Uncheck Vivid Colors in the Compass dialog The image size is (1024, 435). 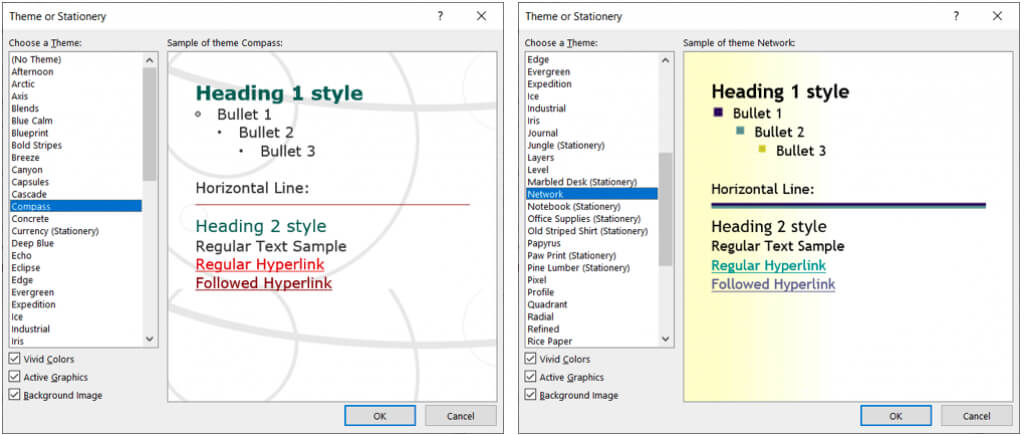click(x=14, y=359)
